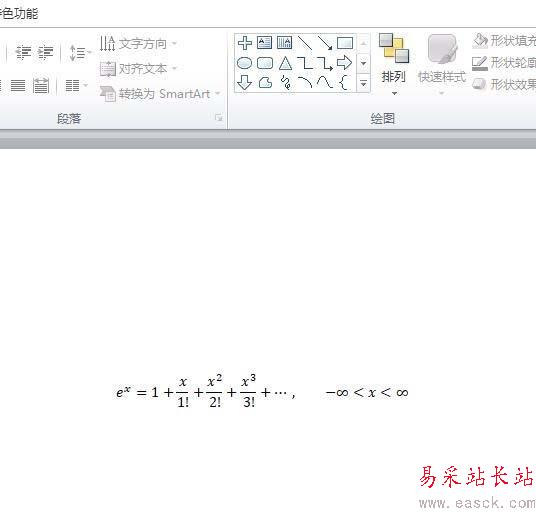This screenshot has width=536, height=518.
Task: Expand the full shapes gallery
Action: (x=363, y=83)
